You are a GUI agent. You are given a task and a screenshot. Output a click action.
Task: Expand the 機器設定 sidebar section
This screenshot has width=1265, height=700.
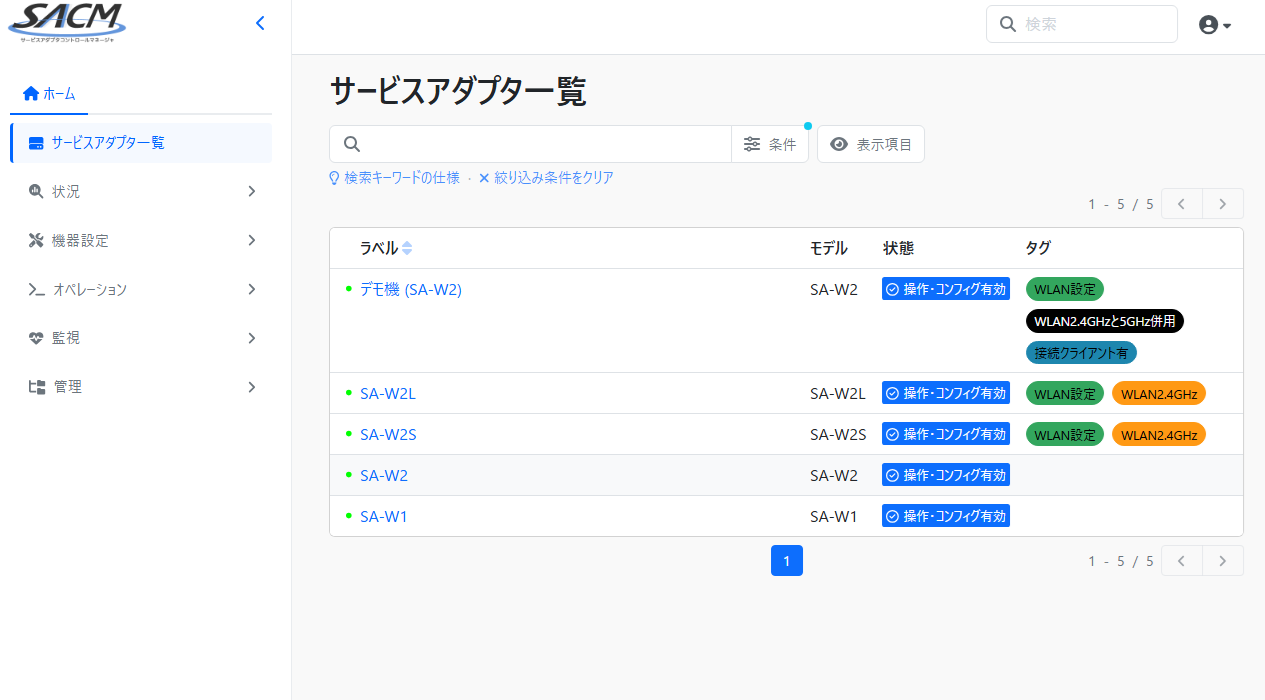141,240
